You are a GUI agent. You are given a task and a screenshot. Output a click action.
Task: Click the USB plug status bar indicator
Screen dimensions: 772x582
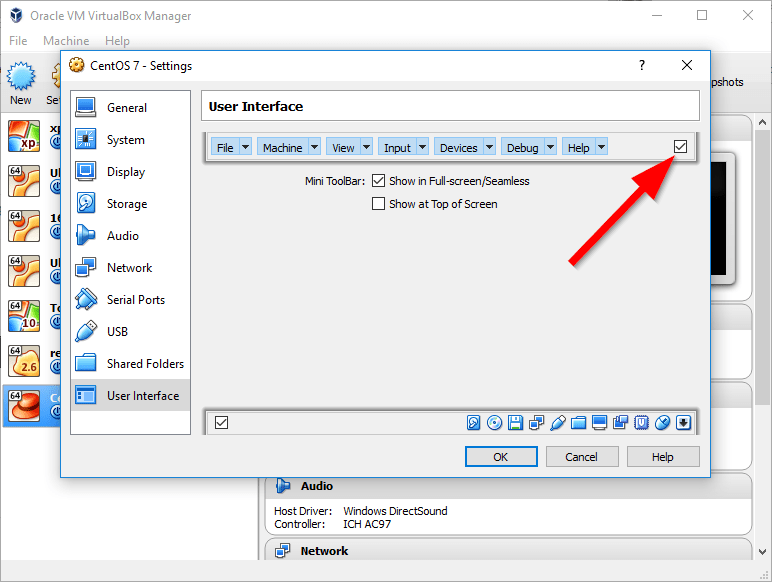click(557, 422)
